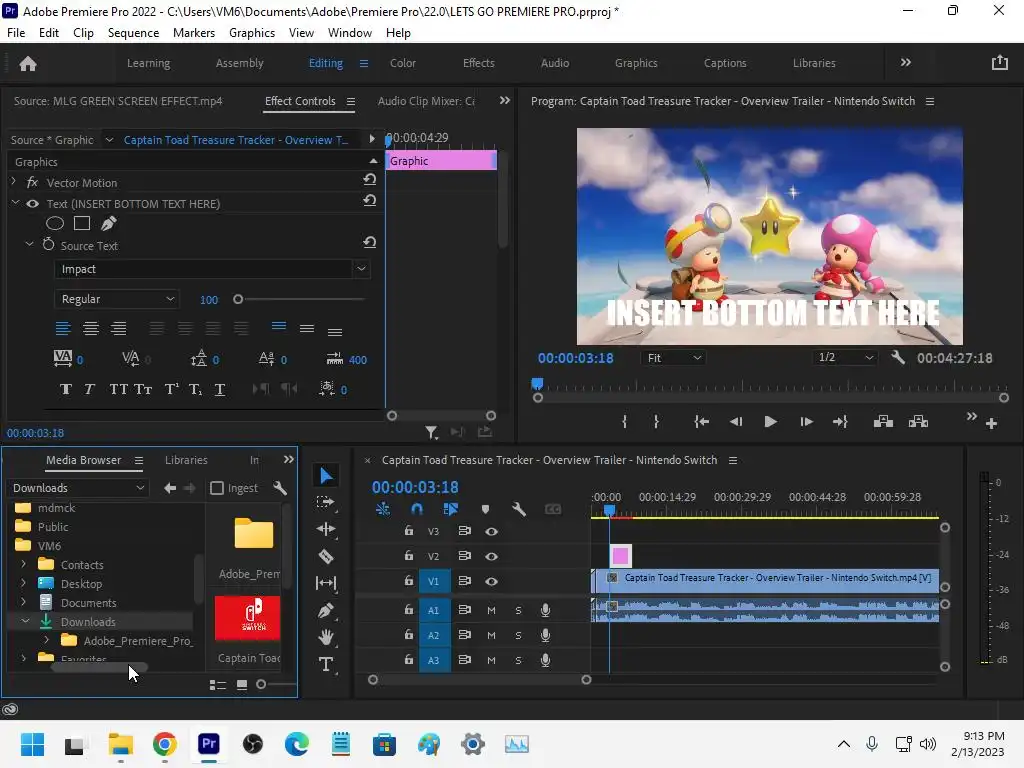Toggle Source Text animation stopwatch
This screenshot has width=1024, height=768.
48,244
